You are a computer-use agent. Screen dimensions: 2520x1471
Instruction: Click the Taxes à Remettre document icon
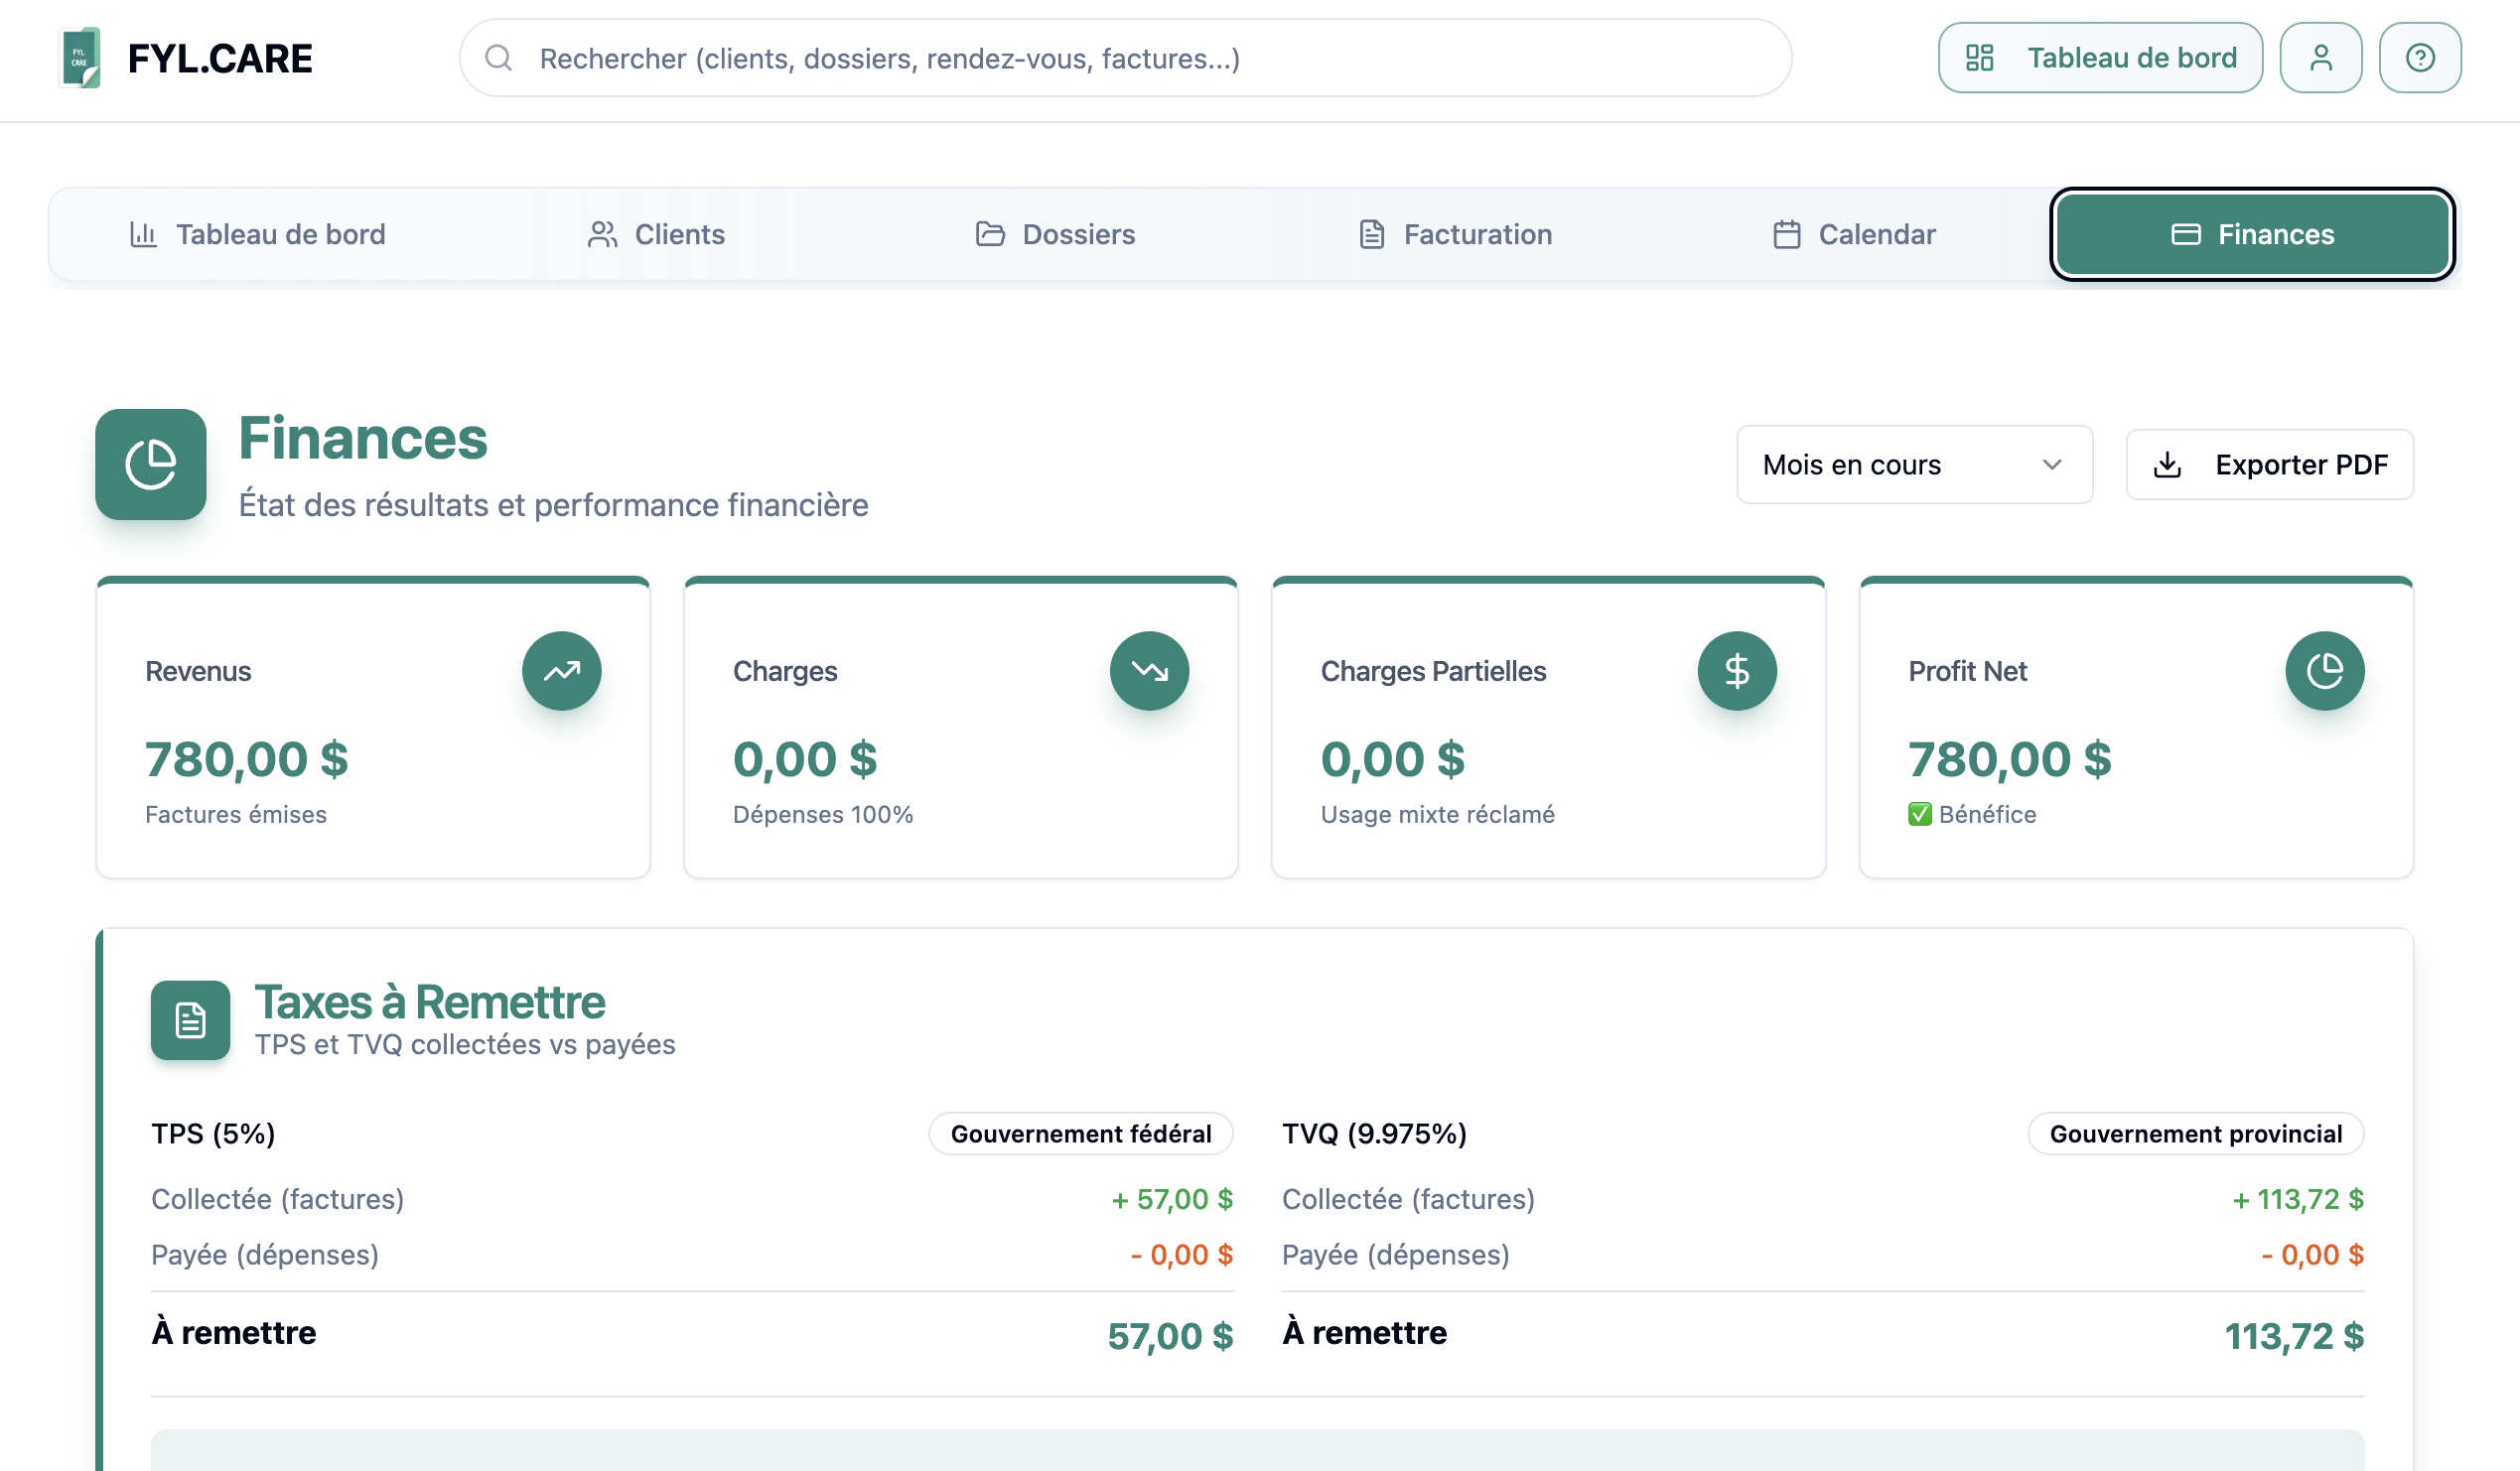coord(190,1020)
